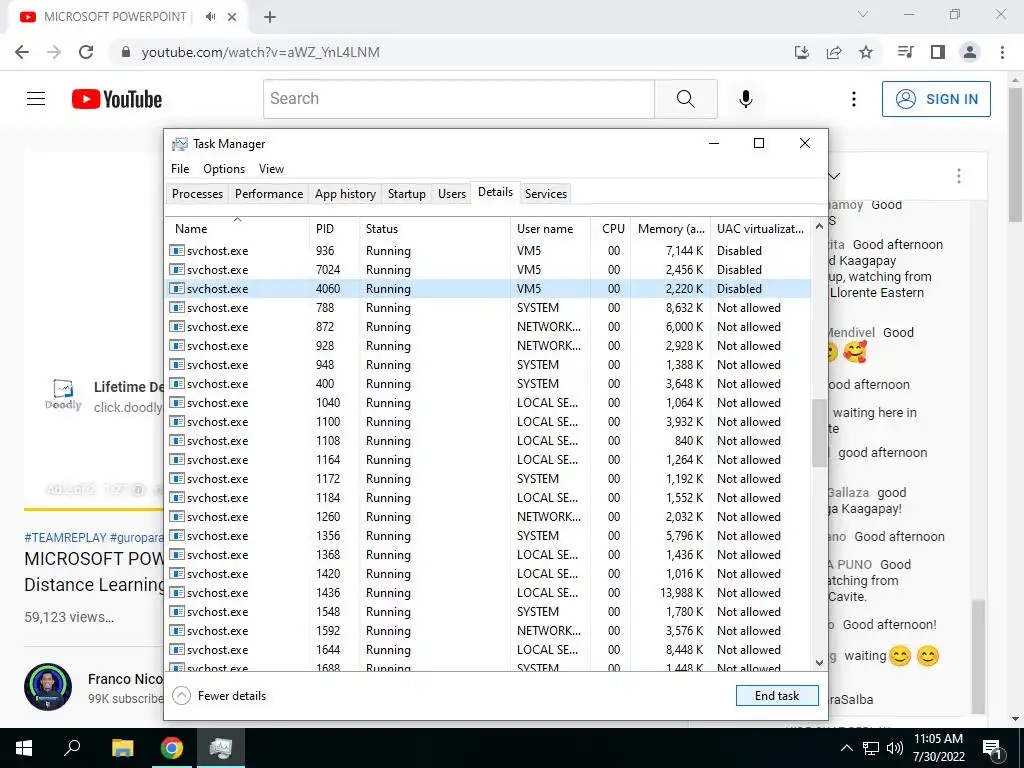Sort by the PID column header

tap(334, 229)
